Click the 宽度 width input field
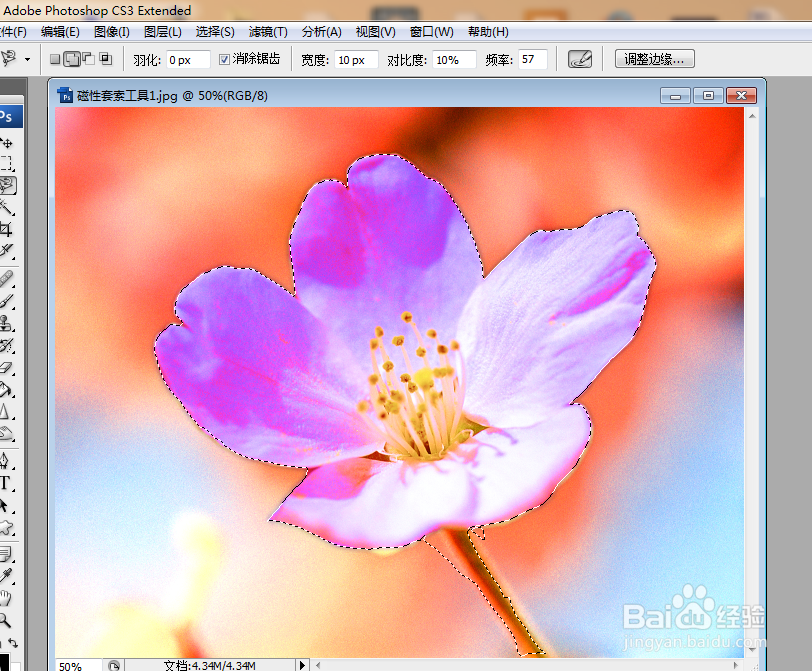 tap(356, 60)
